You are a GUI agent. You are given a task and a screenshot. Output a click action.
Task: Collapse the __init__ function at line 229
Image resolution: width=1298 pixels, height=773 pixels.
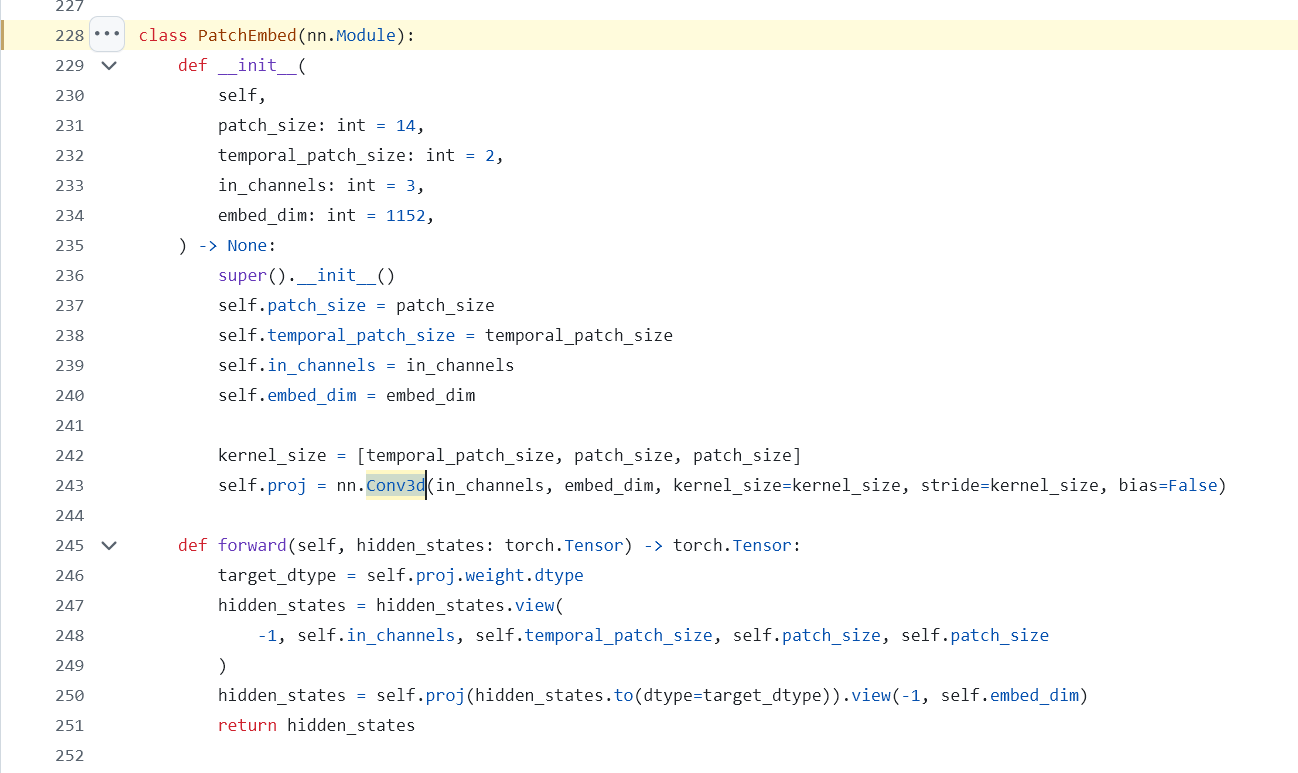(x=109, y=65)
